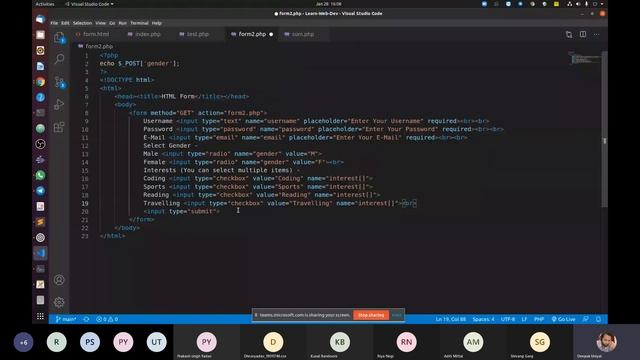
Task: Launch Google Chrome from the Ubuntu dock
Action: 40,82
